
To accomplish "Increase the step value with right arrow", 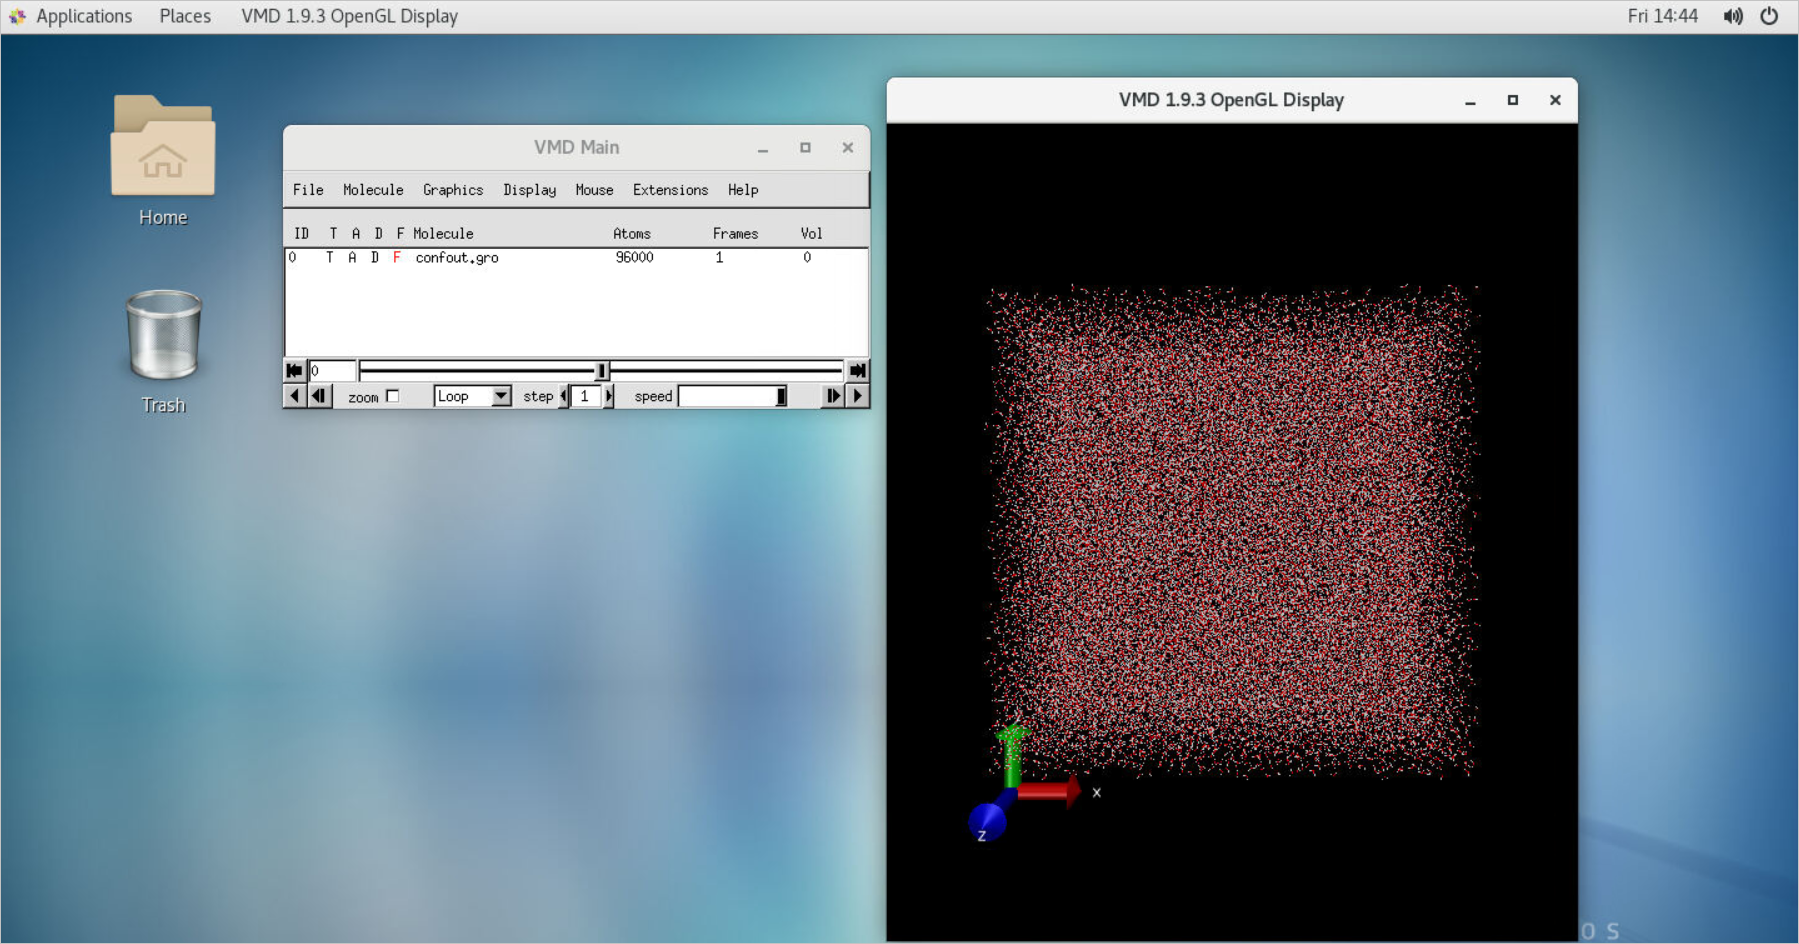I will tap(609, 396).
